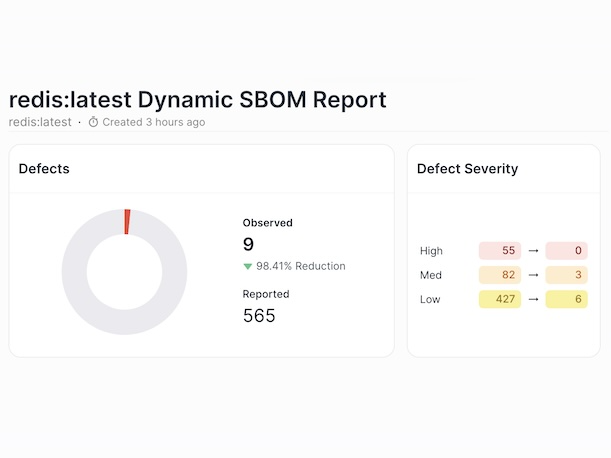611x458 pixels.
Task: Click the Dynamic SBOM Report page title
Action: [x=197, y=99]
